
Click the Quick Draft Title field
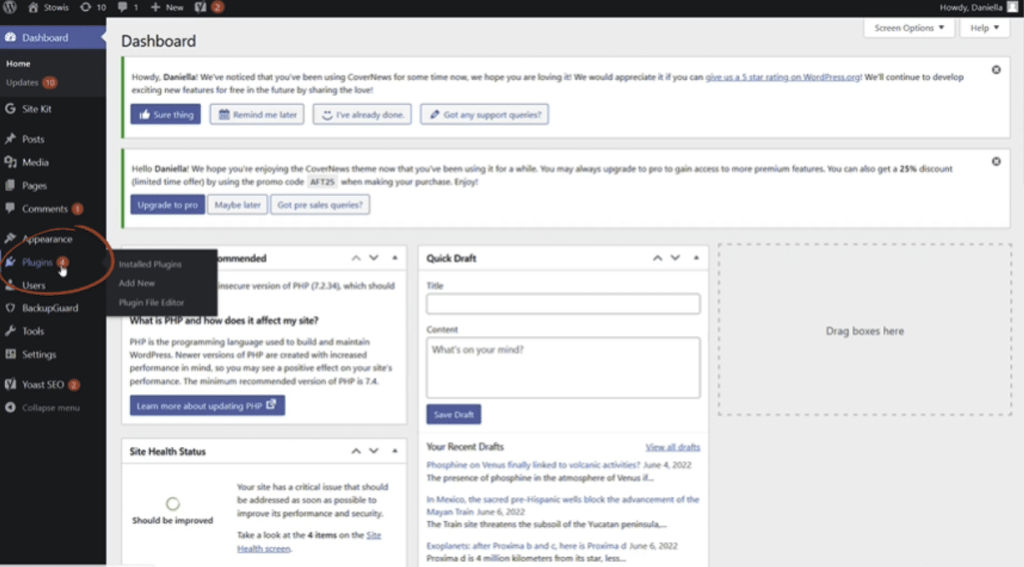[563, 304]
